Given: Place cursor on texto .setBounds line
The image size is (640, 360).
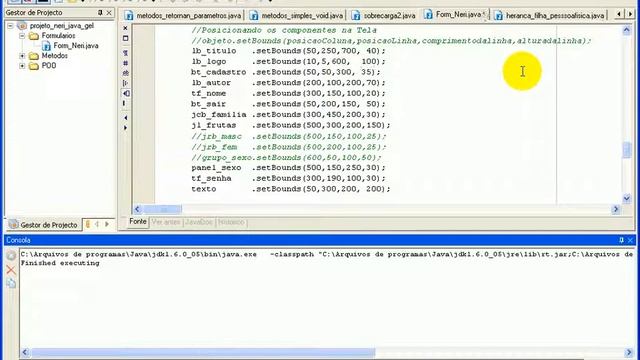Looking at the screenshot, I should [x=291, y=189].
